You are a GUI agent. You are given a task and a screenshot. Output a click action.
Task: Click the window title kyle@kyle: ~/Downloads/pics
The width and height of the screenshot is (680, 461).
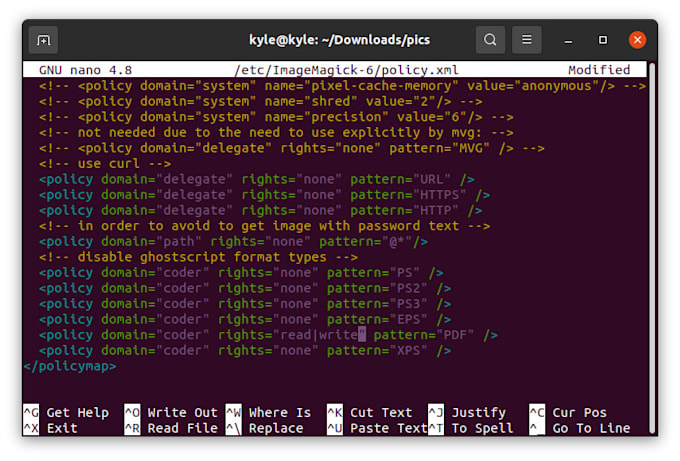[340, 40]
